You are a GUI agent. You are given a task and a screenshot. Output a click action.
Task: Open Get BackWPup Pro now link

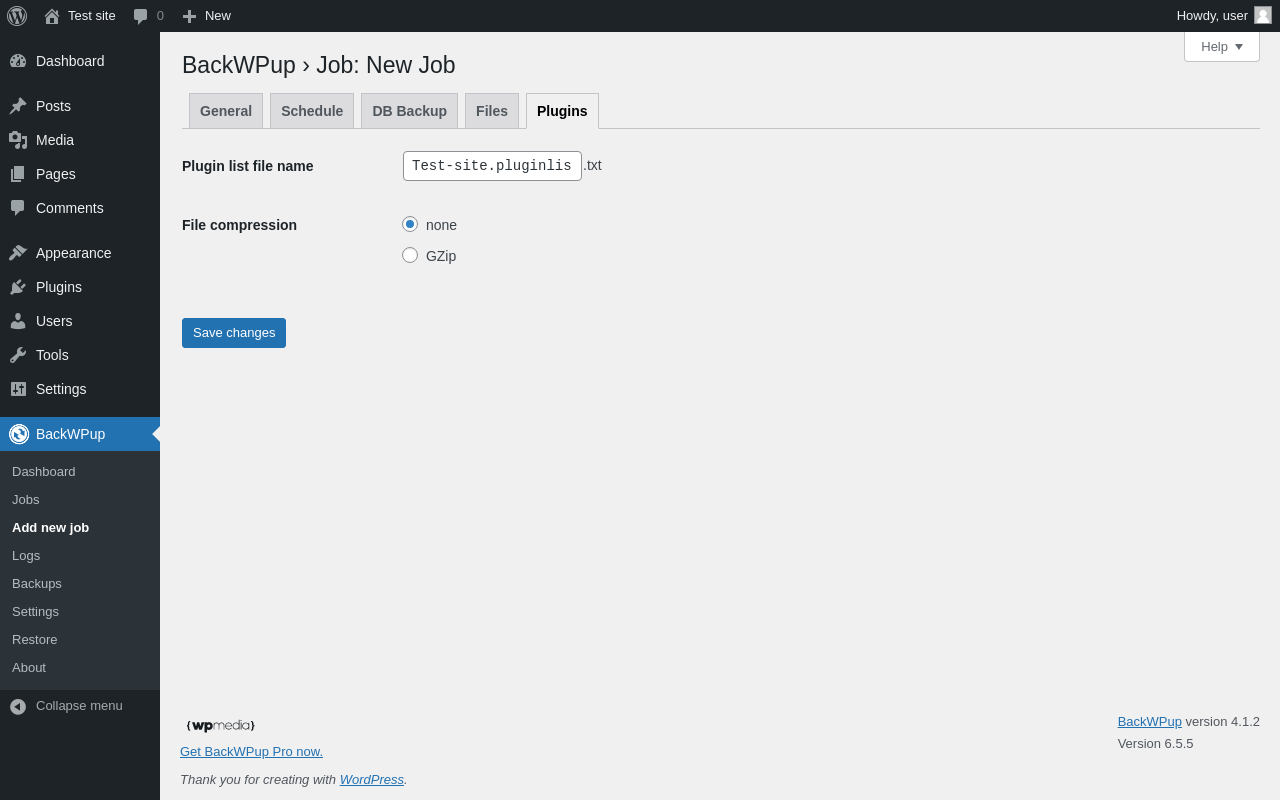click(x=251, y=751)
